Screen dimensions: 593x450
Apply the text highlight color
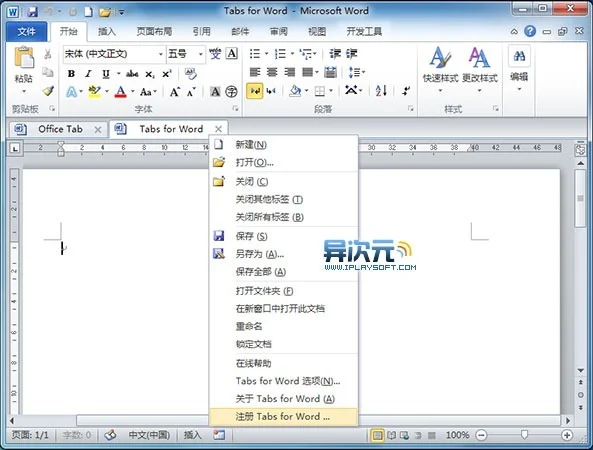click(94, 92)
